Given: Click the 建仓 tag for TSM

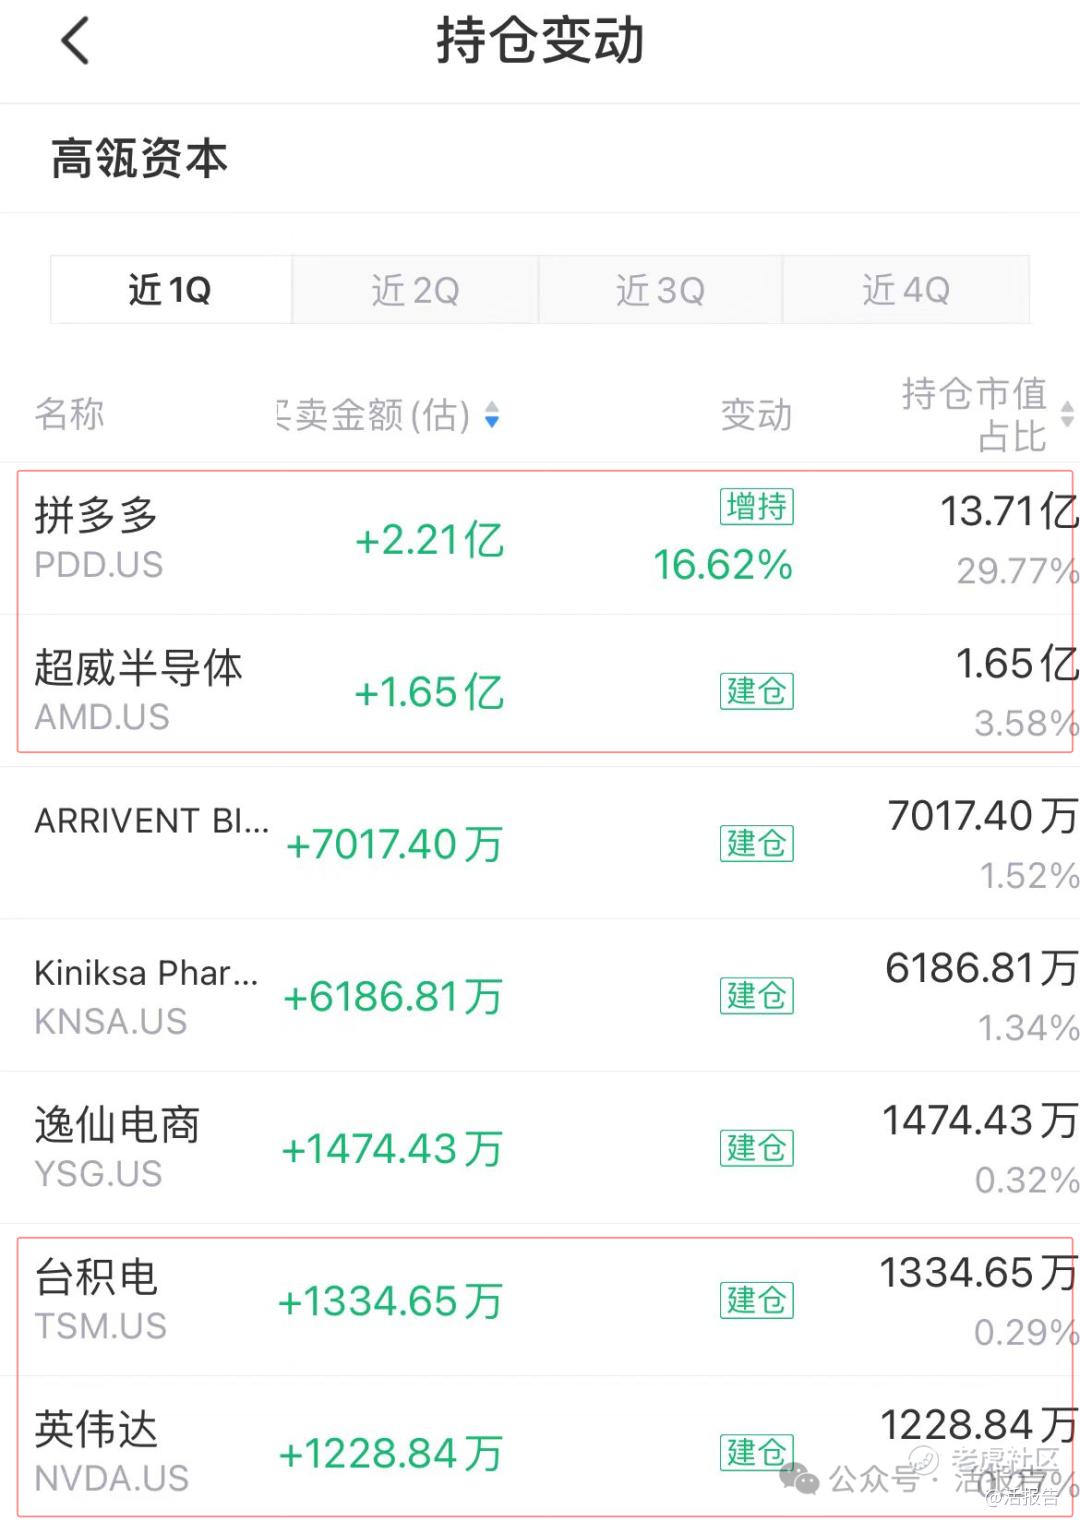Looking at the screenshot, I should pos(757,1300).
